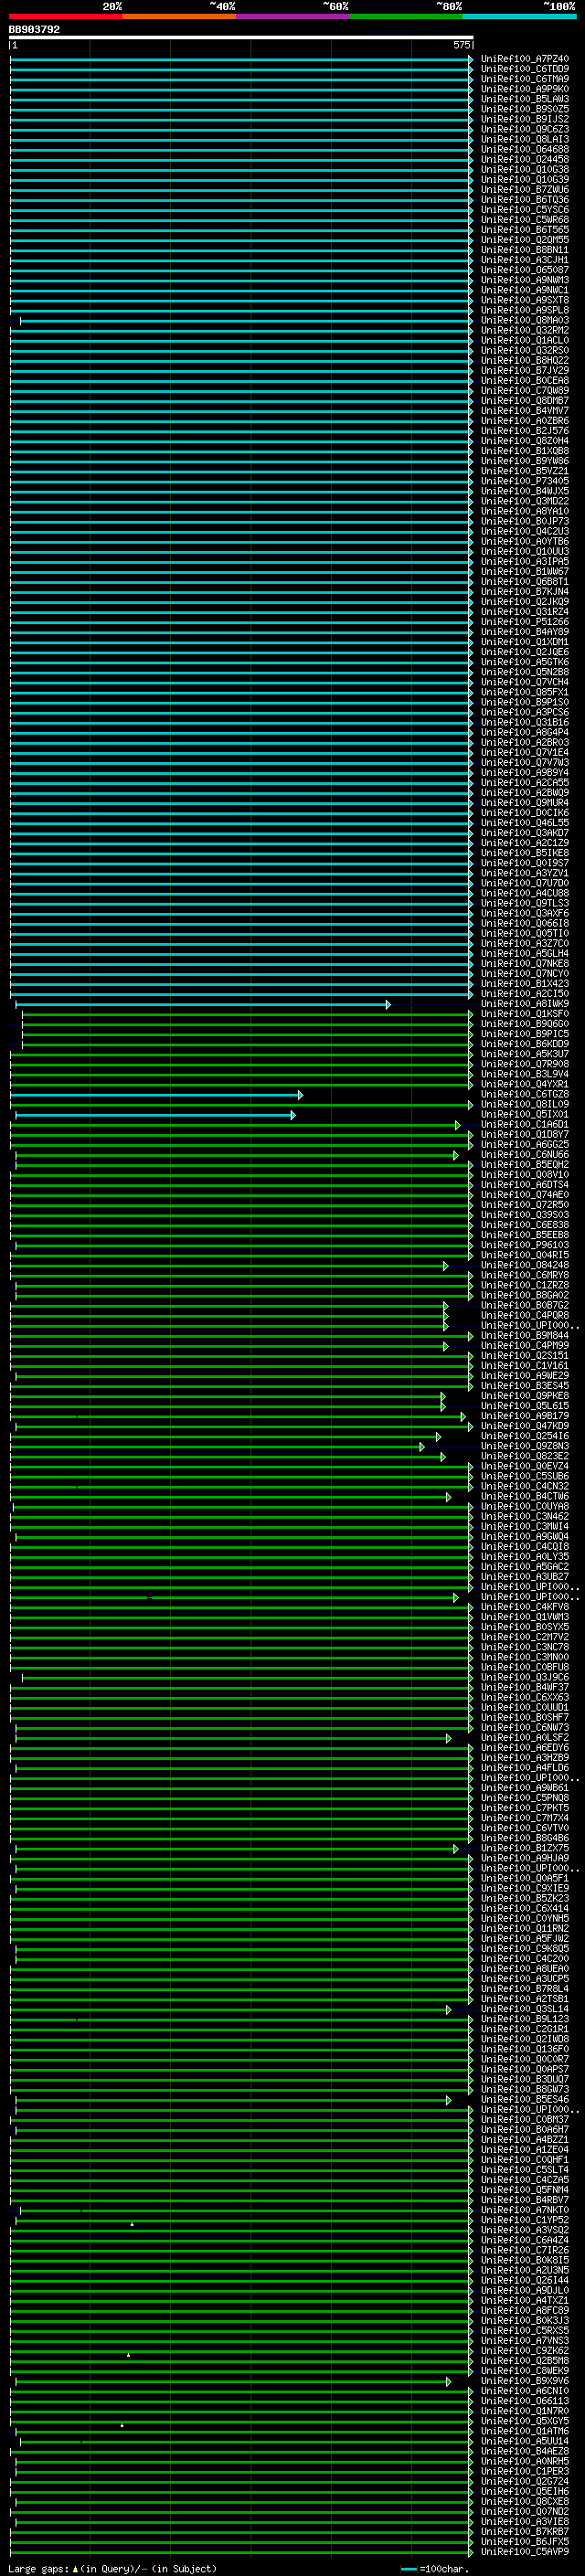Open hit UniRef100_A9P9K0
The image size is (585, 2576).
click(x=524, y=89)
